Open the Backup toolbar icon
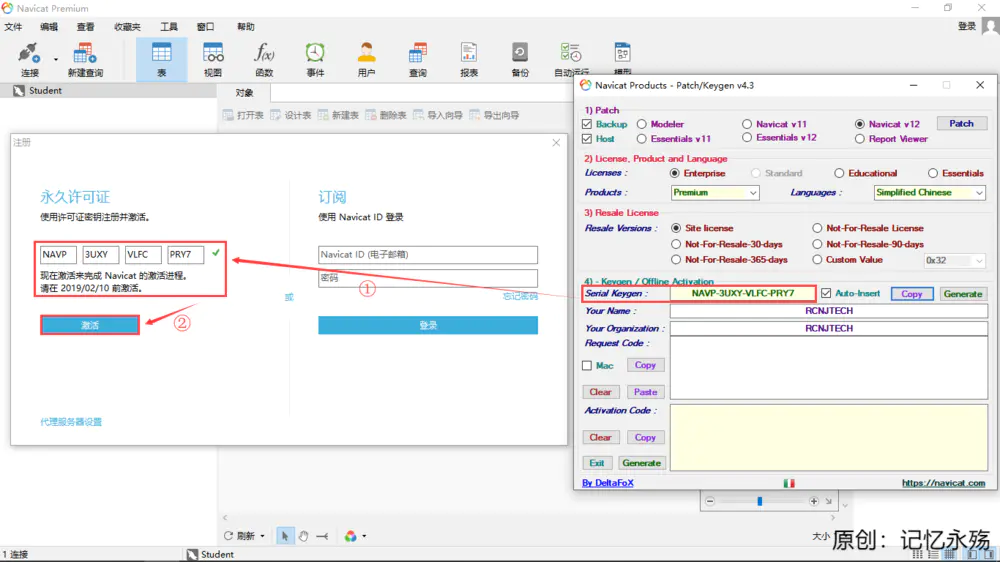 tap(520, 59)
